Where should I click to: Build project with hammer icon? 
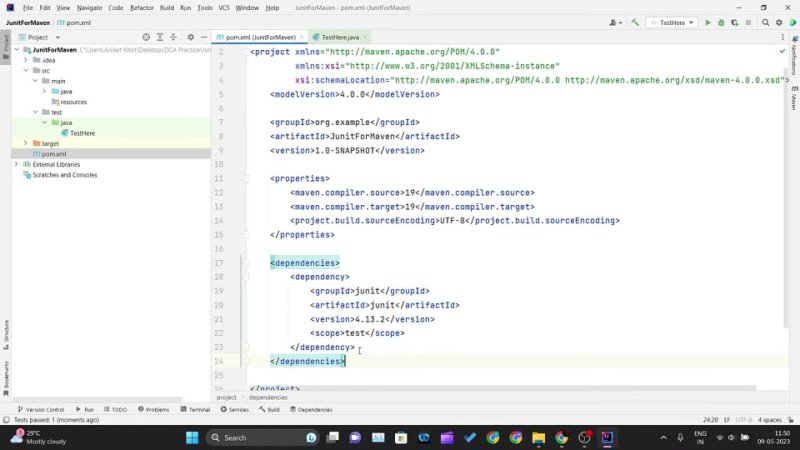(x=635, y=22)
